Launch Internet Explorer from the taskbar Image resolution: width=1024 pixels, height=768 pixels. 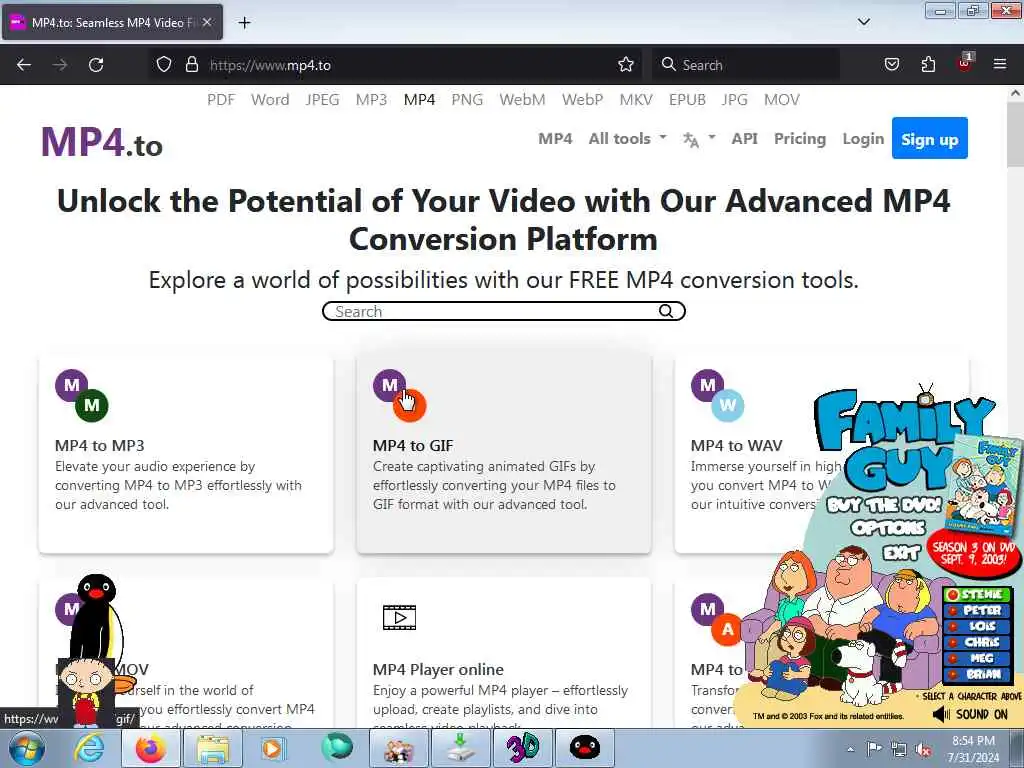[x=89, y=748]
